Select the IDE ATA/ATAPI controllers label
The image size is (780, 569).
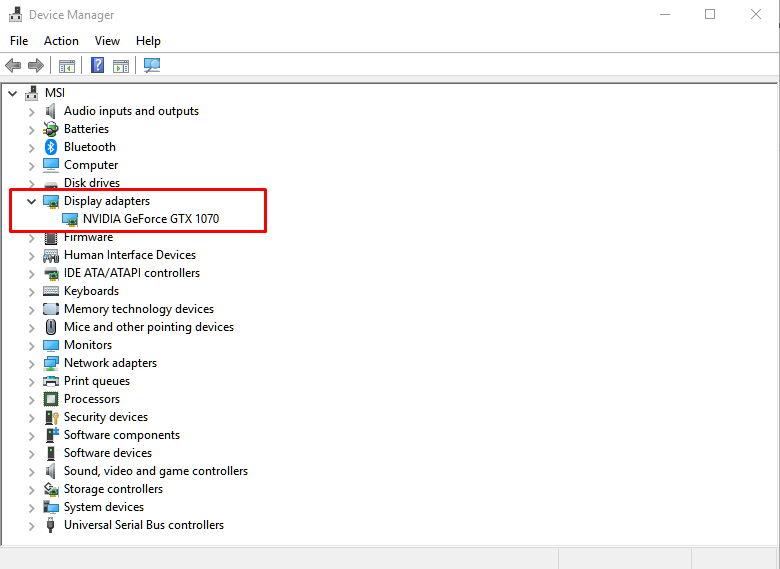132,273
